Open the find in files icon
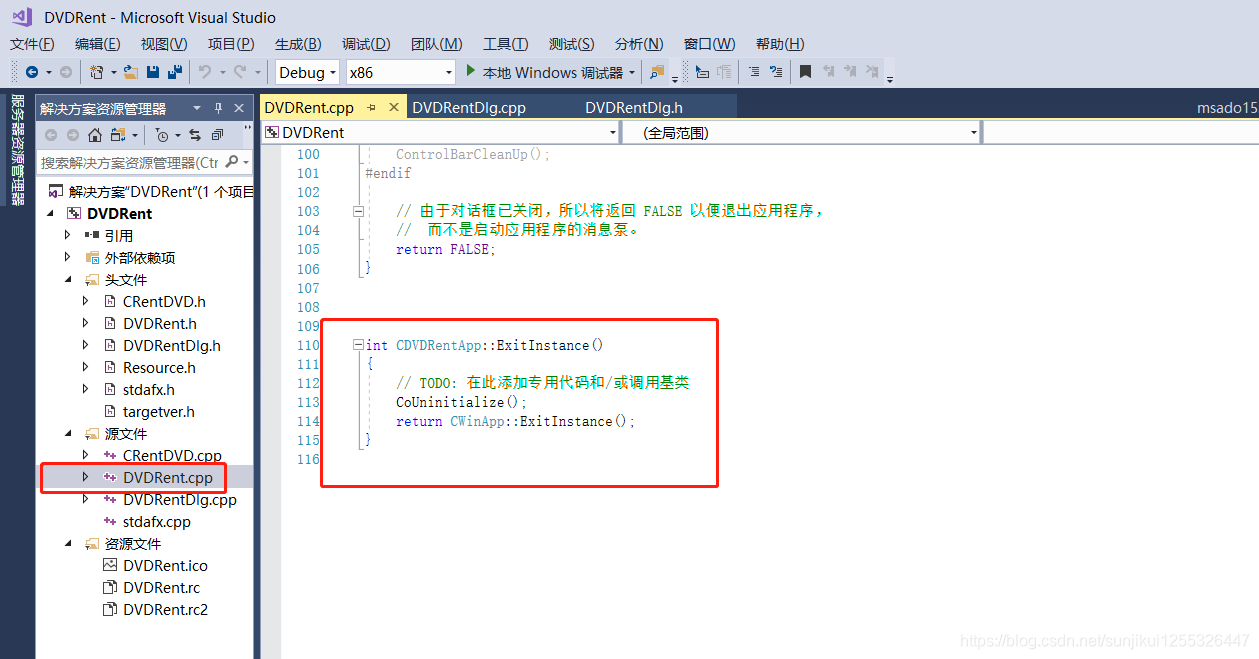The width and height of the screenshot is (1259, 659). pyautogui.click(x=657, y=72)
